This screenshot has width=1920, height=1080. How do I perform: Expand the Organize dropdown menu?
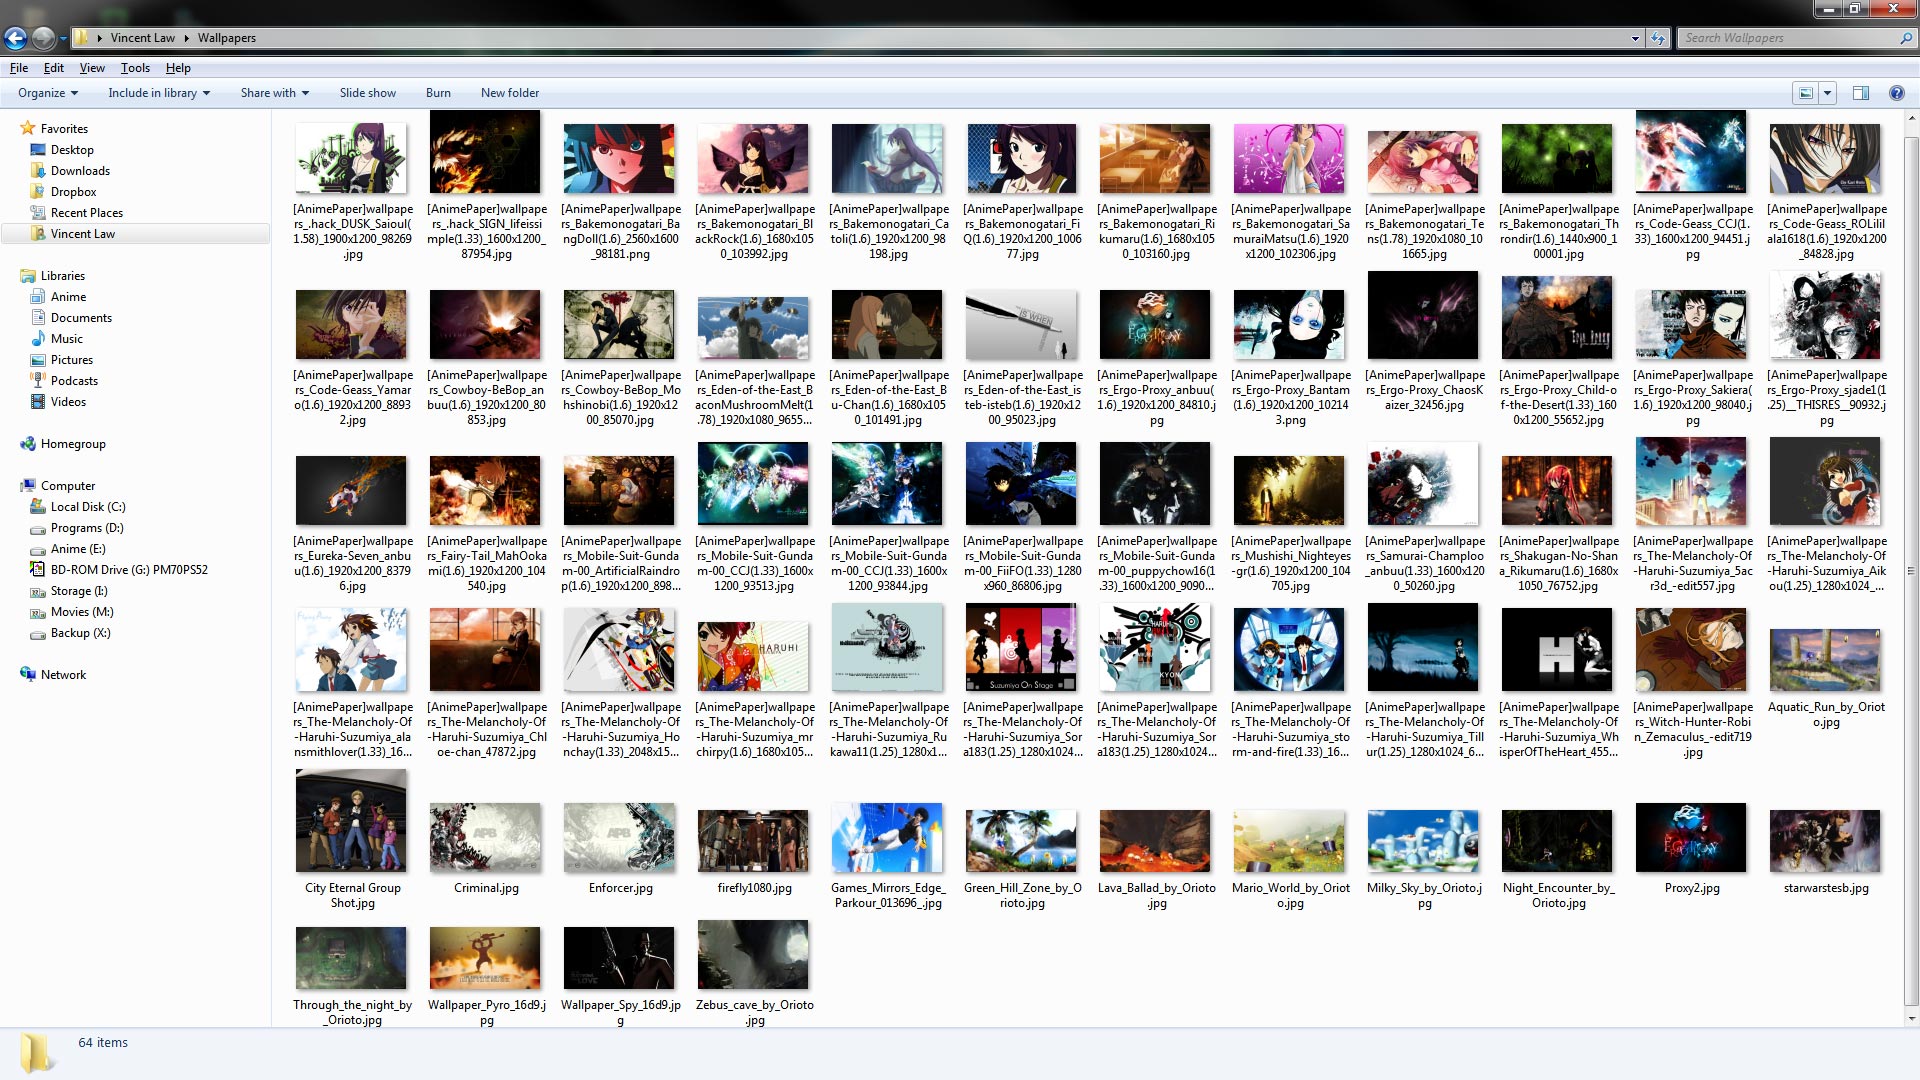(x=48, y=93)
